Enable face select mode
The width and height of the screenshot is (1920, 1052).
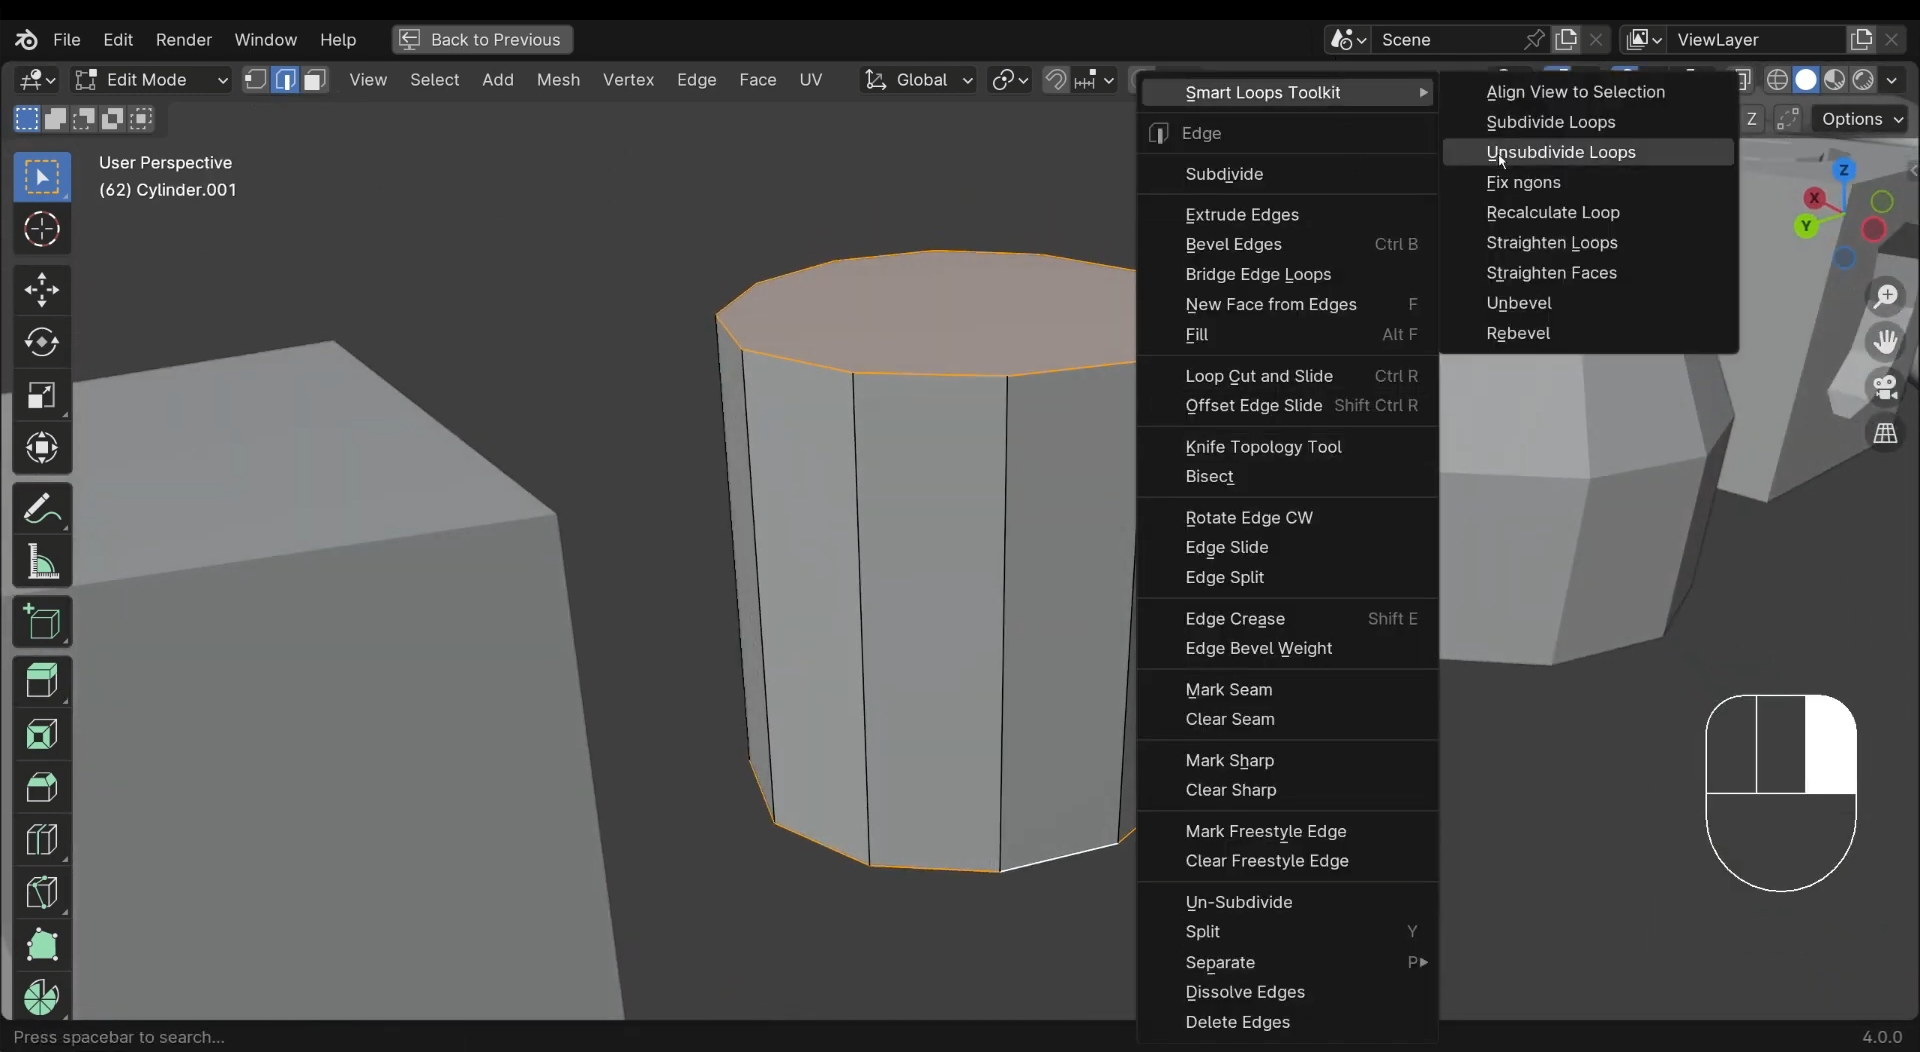(315, 80)
